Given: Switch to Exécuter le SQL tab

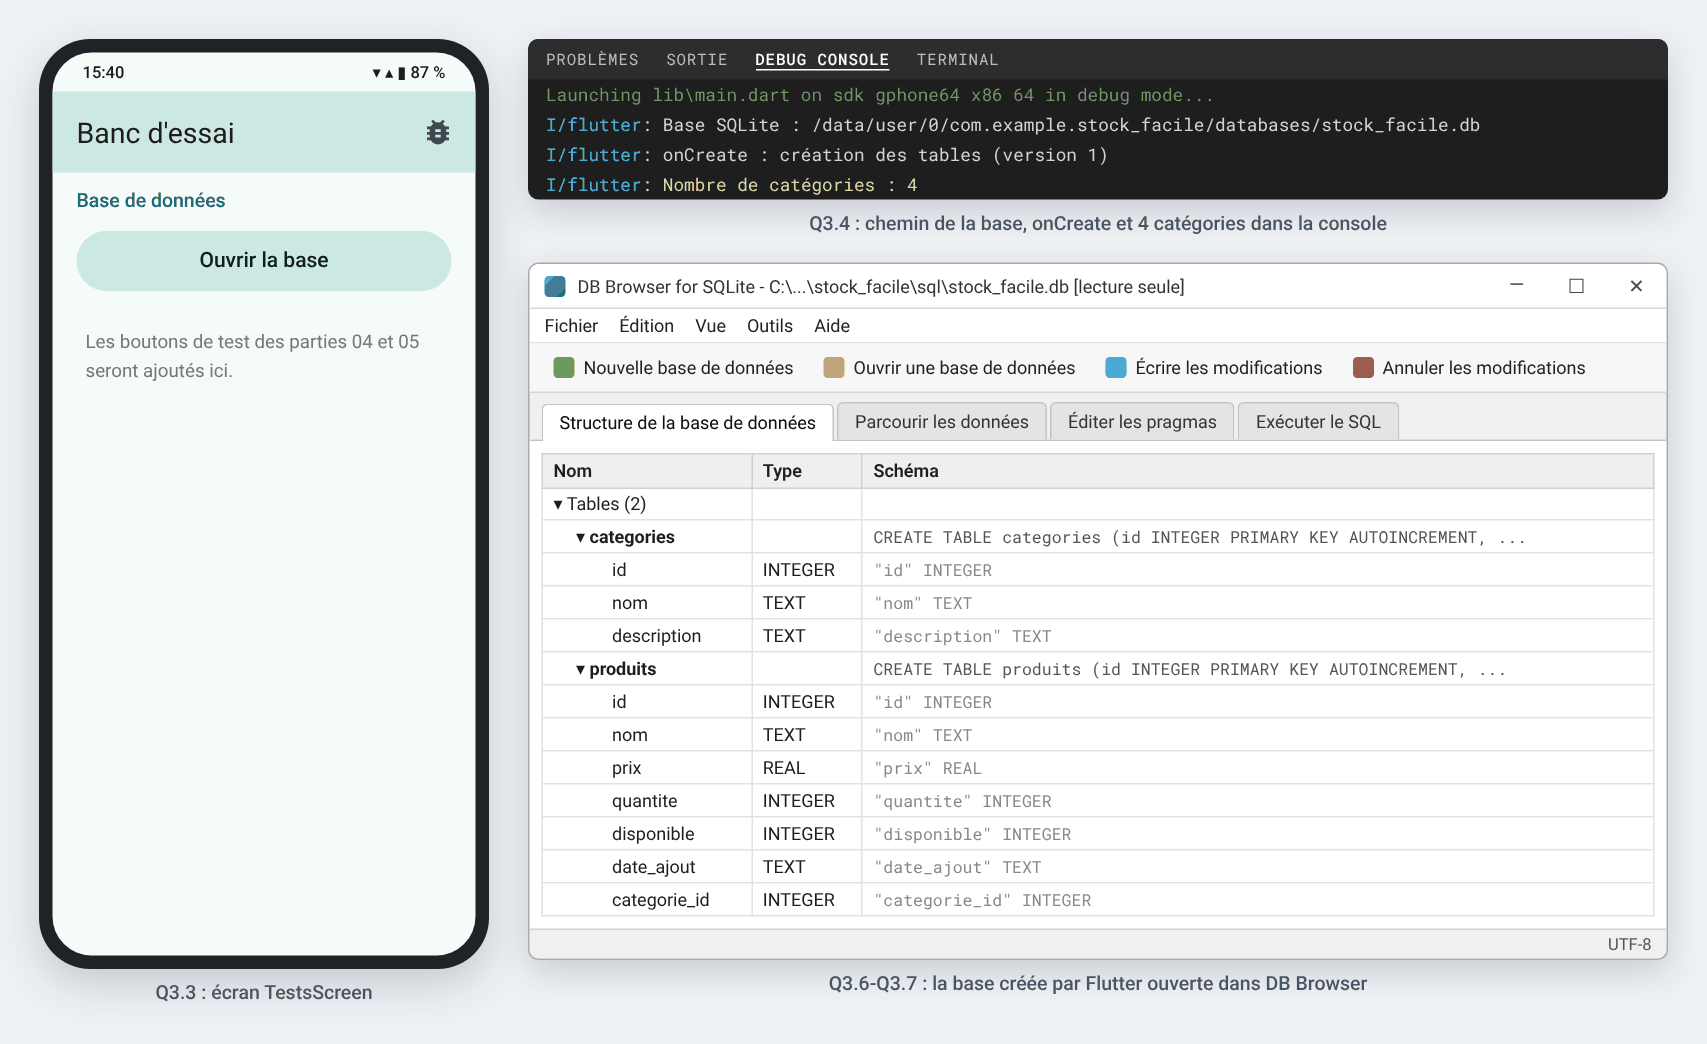Looking at the screenshot, I should [x=1318, y=422].
